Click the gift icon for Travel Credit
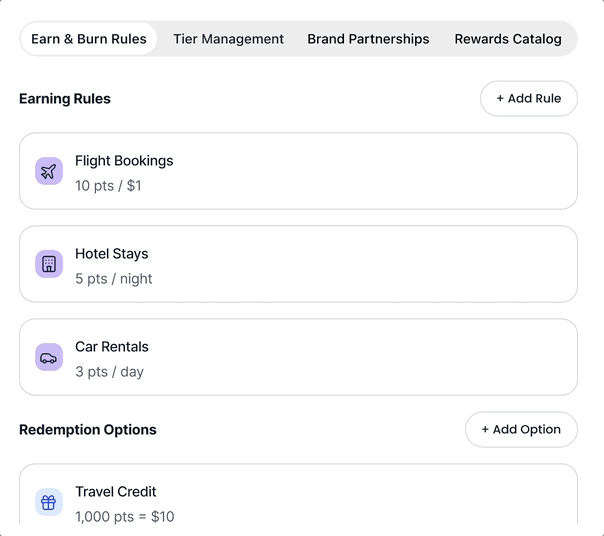 coord(49,502)
